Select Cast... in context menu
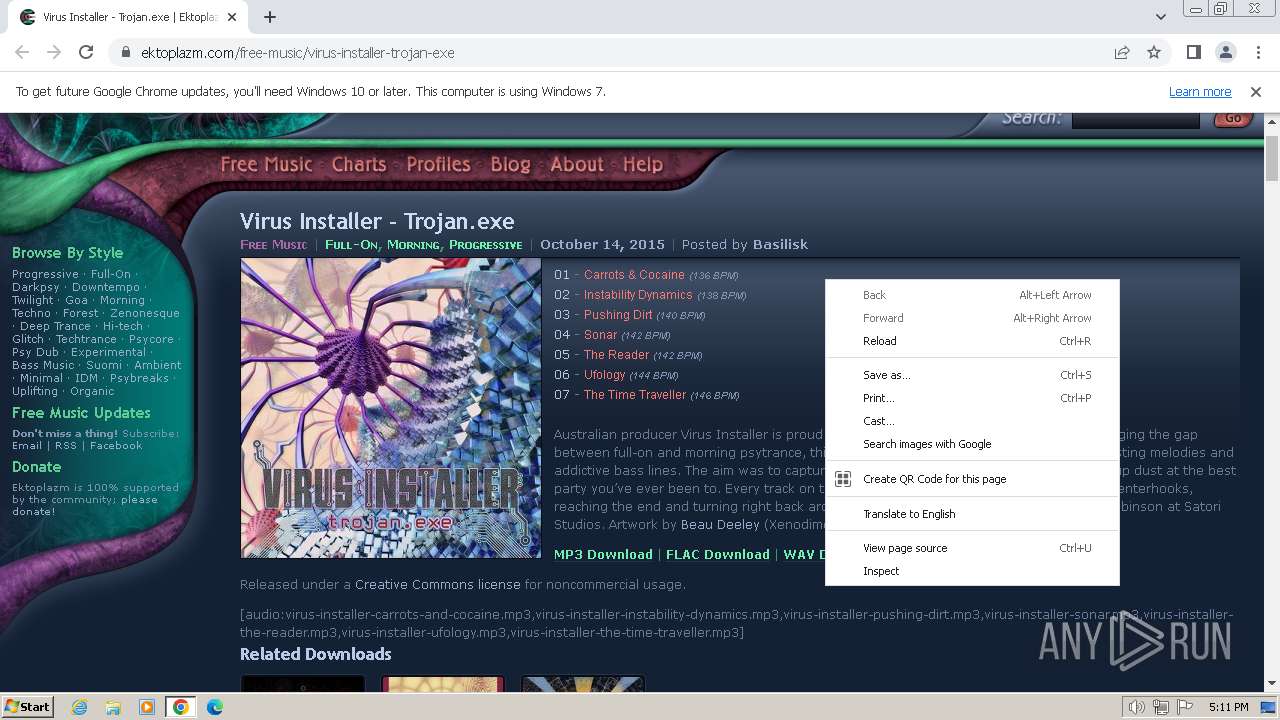1280x720 pixels. coord(972,421)
